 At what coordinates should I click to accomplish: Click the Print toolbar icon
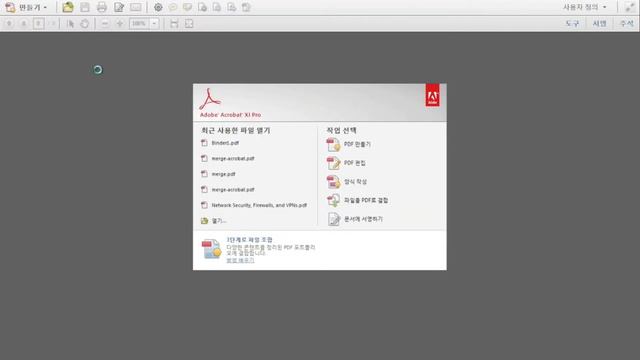click(102, 7)
